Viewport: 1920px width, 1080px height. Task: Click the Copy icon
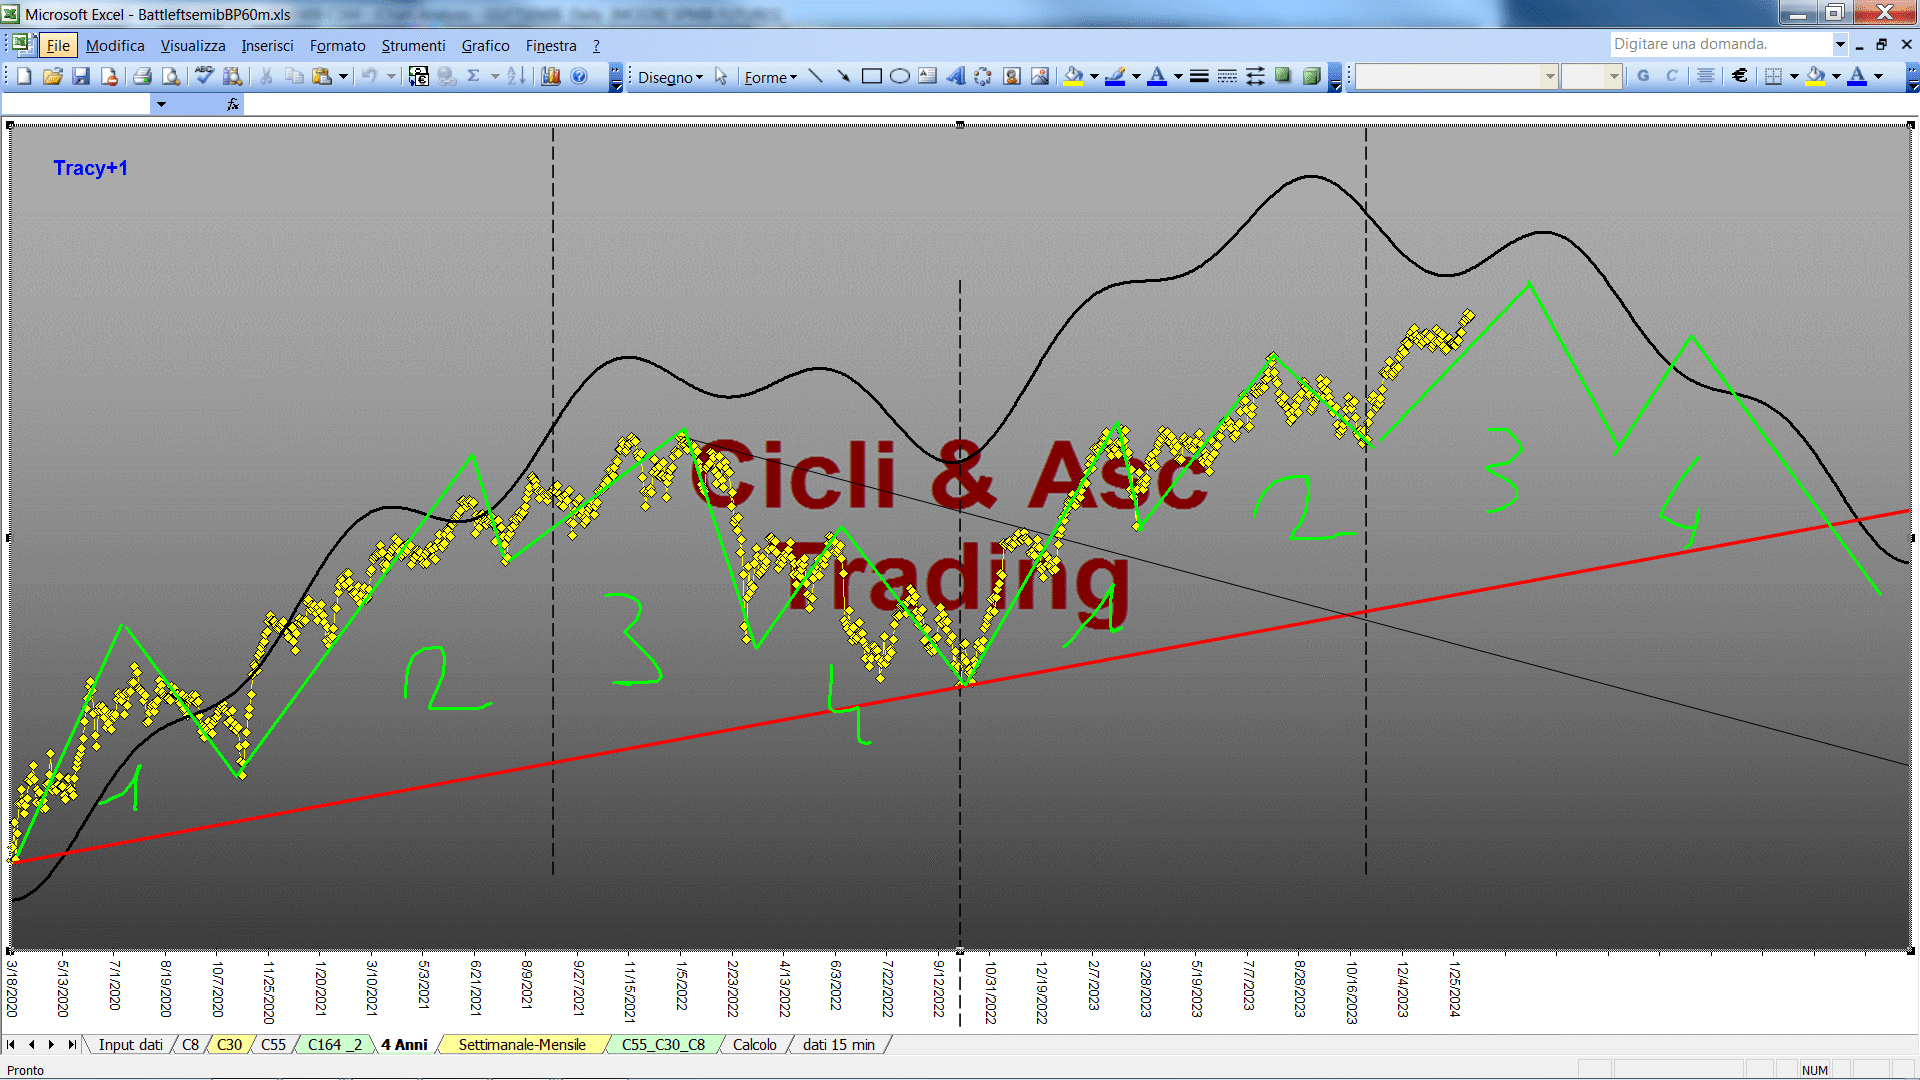click(x=294, y=76)
